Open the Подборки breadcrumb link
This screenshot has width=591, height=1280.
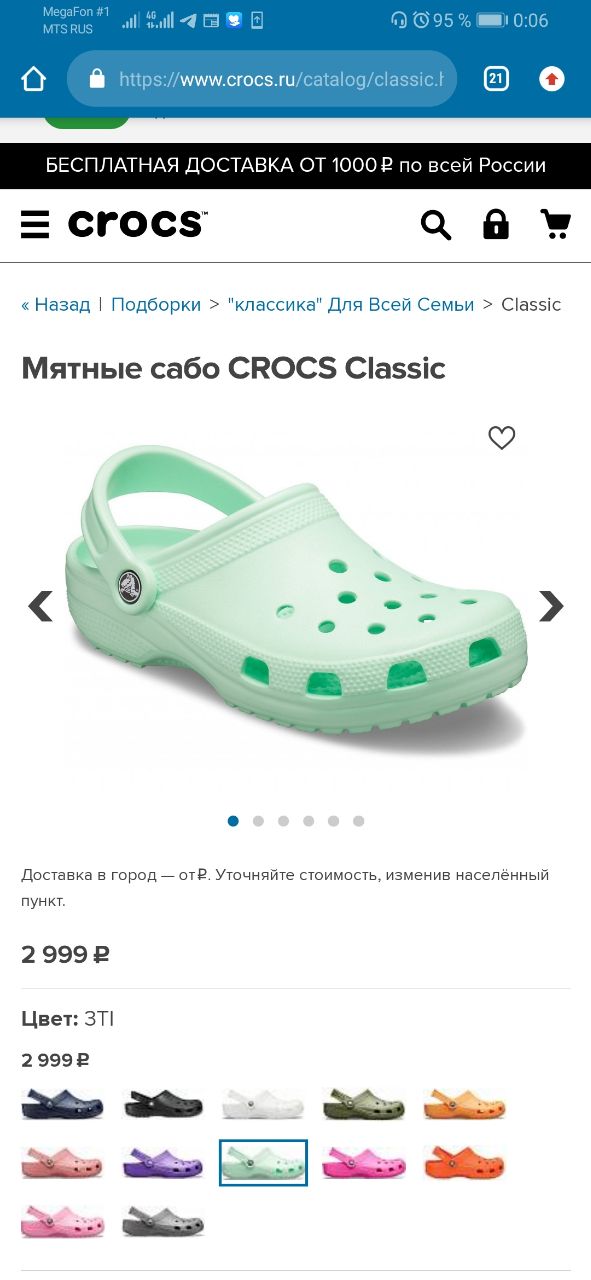tap(156, 304)
